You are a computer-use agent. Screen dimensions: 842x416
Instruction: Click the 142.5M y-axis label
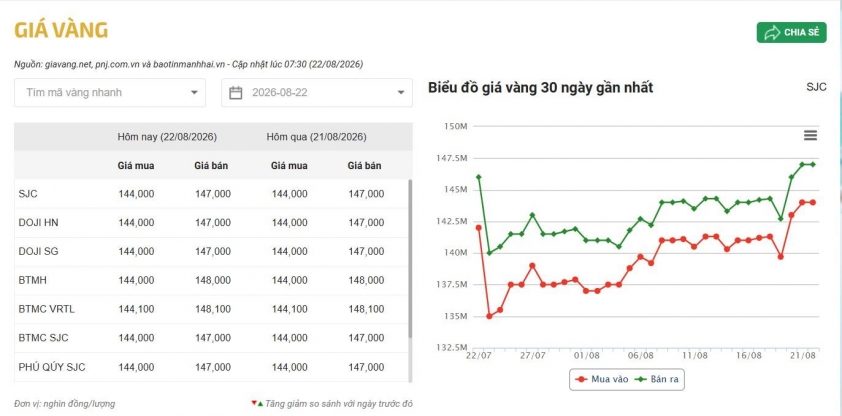pyautogui.click(x=452, y=221)
